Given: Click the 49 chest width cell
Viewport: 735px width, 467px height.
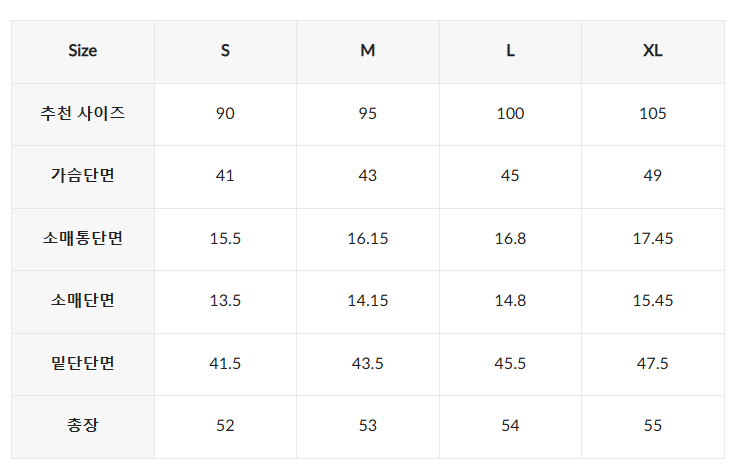Looking at the screenshot, I should pyautogui.click(x=653, y=176).
